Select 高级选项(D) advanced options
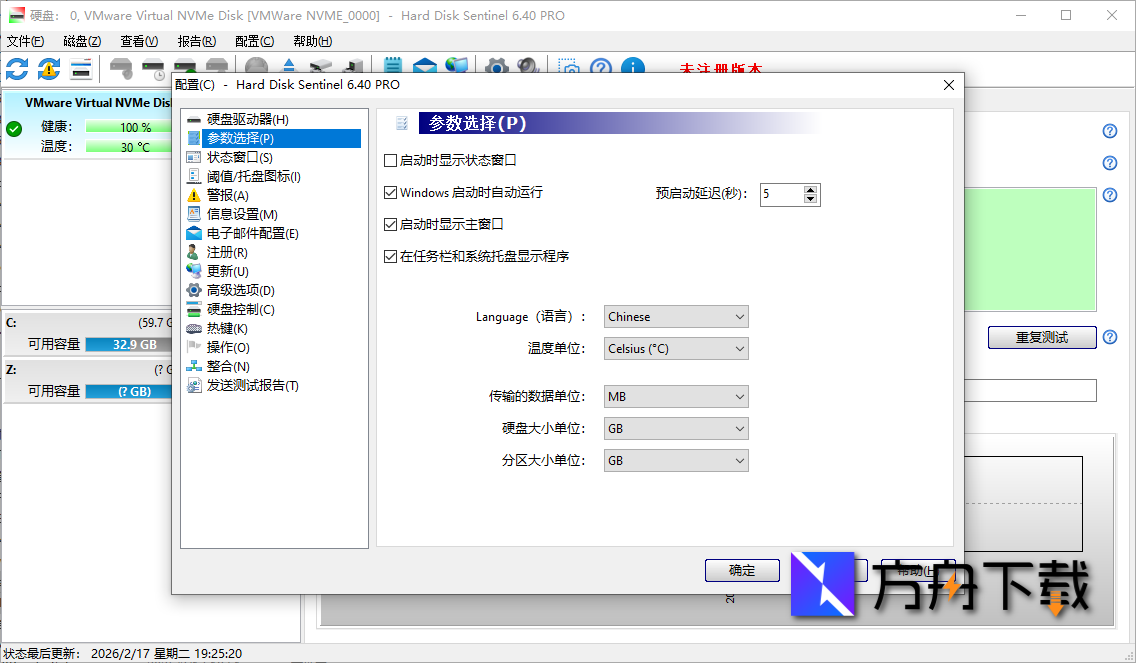Screen dimensions: 1136x663 click(x=234, y=289)
